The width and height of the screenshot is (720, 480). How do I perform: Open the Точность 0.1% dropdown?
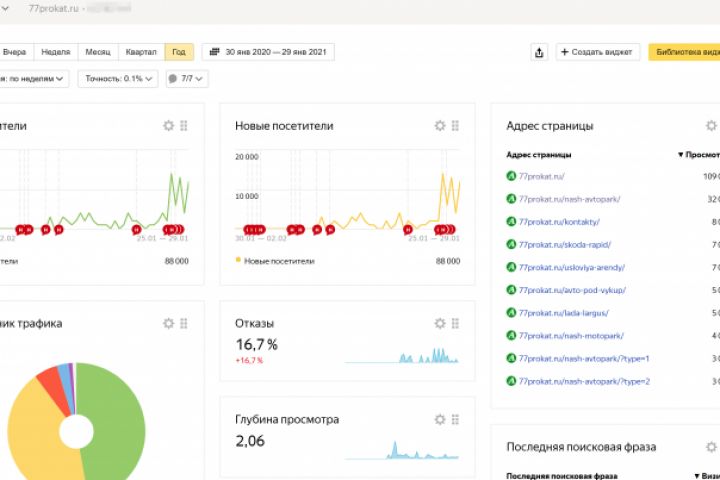point(118,79)
